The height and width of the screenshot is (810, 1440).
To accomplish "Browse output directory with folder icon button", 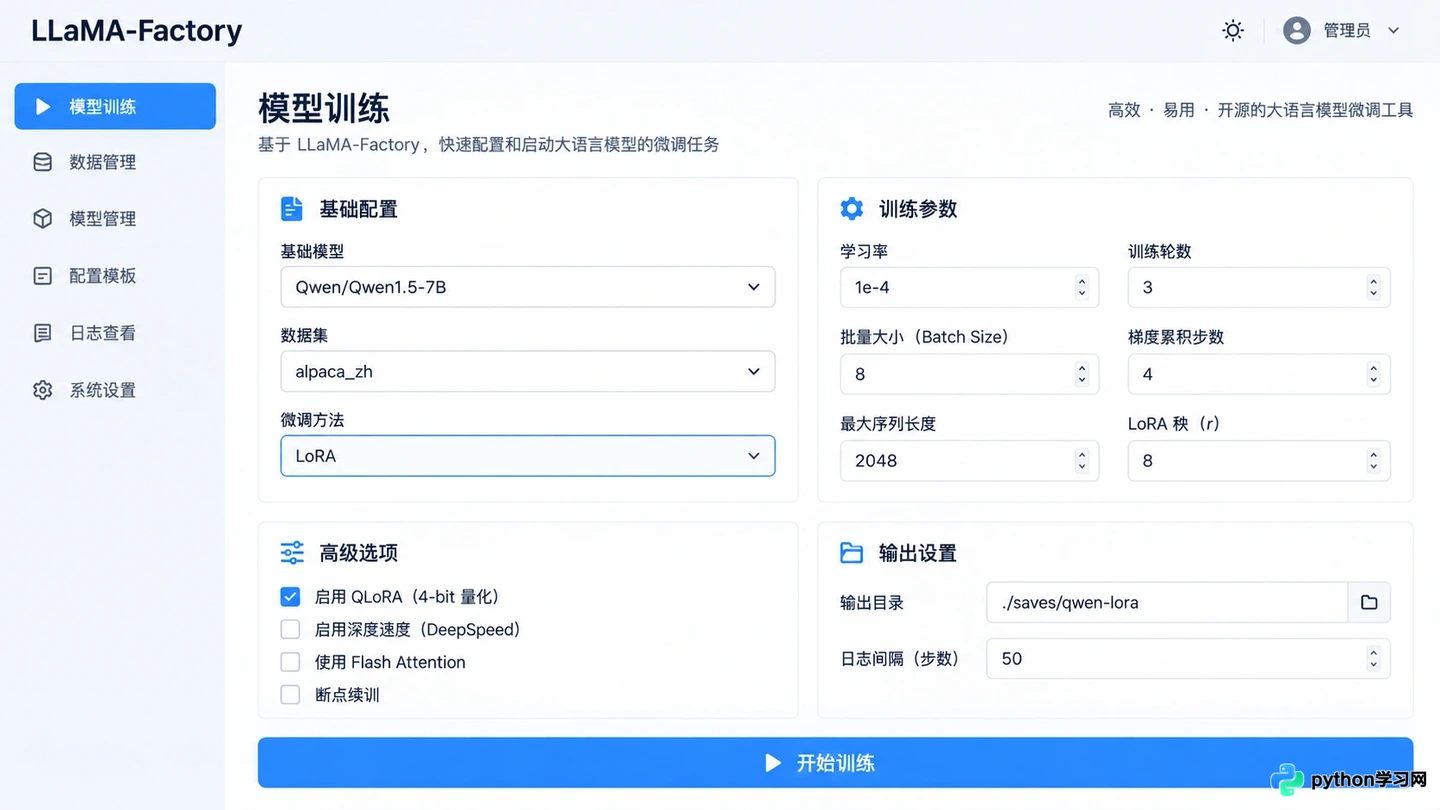I will [x=1369, y=603].
